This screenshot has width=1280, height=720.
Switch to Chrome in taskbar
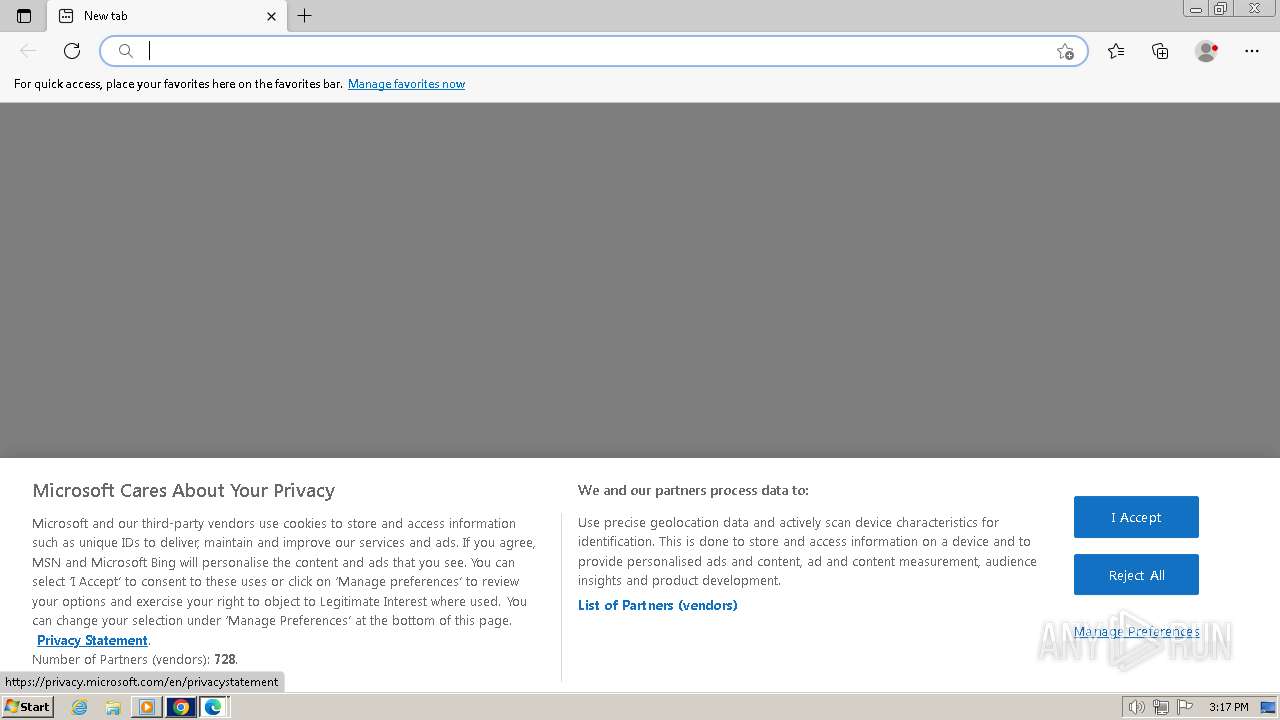tap(181, 707)
